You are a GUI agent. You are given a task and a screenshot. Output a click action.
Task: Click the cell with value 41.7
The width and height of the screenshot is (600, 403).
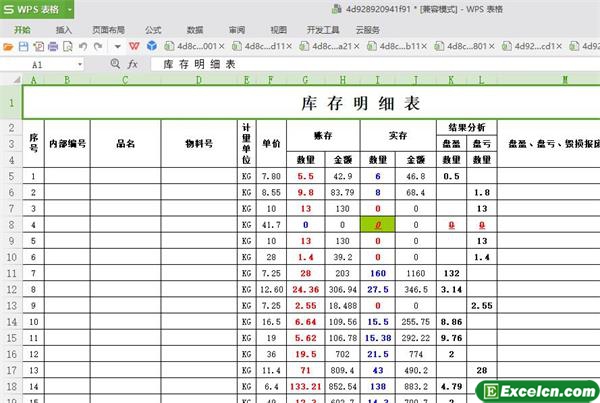271,225
